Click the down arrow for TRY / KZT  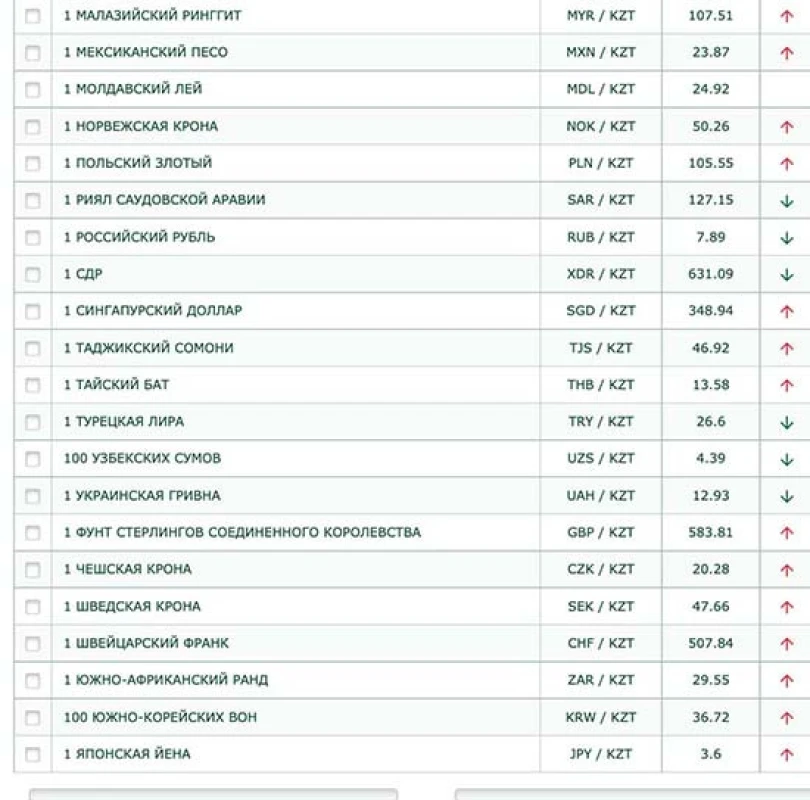click(786, 422)
